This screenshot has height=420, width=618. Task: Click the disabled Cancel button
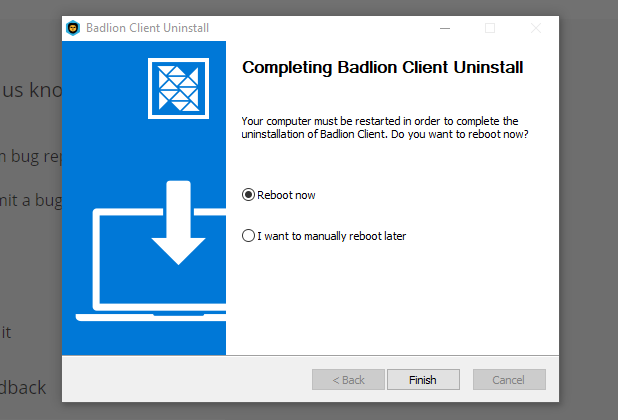pos(509,379)
